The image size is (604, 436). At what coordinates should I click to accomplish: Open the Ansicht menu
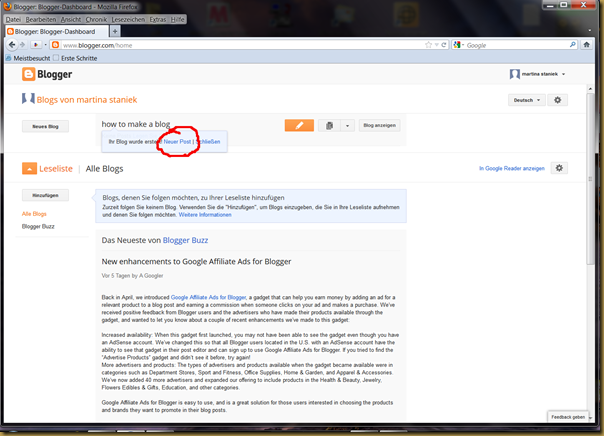click(x=71, y=19)
